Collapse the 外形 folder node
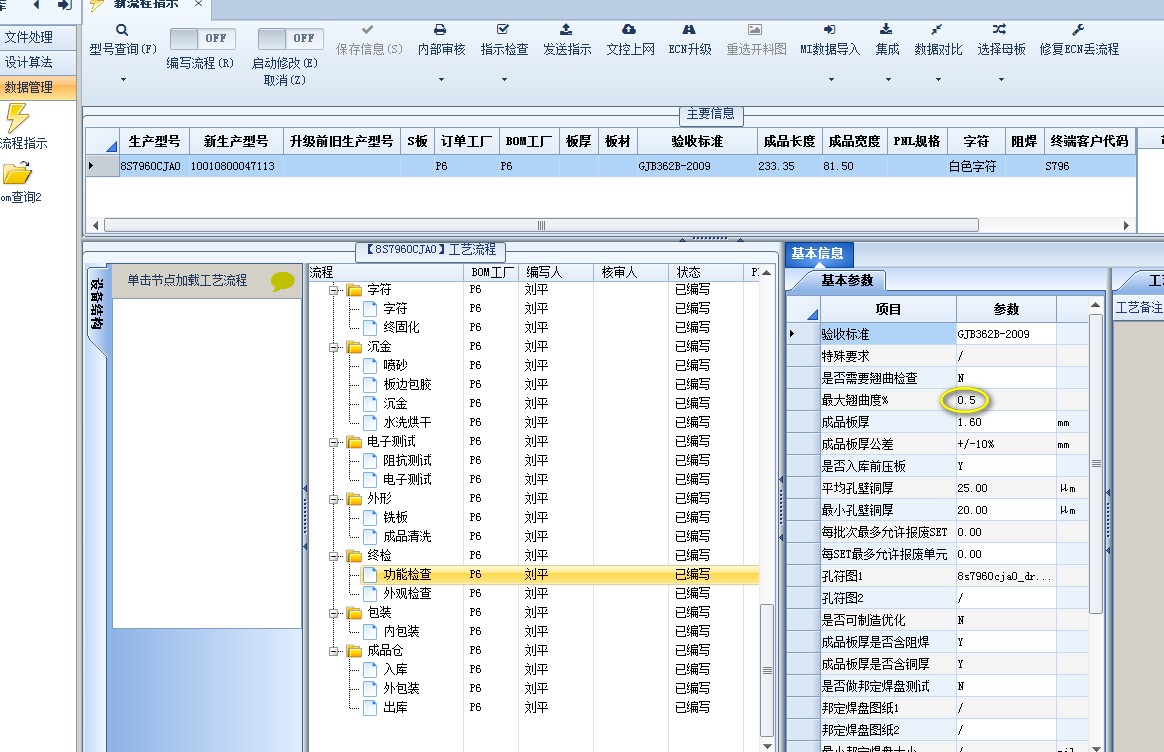 [334, 499]
